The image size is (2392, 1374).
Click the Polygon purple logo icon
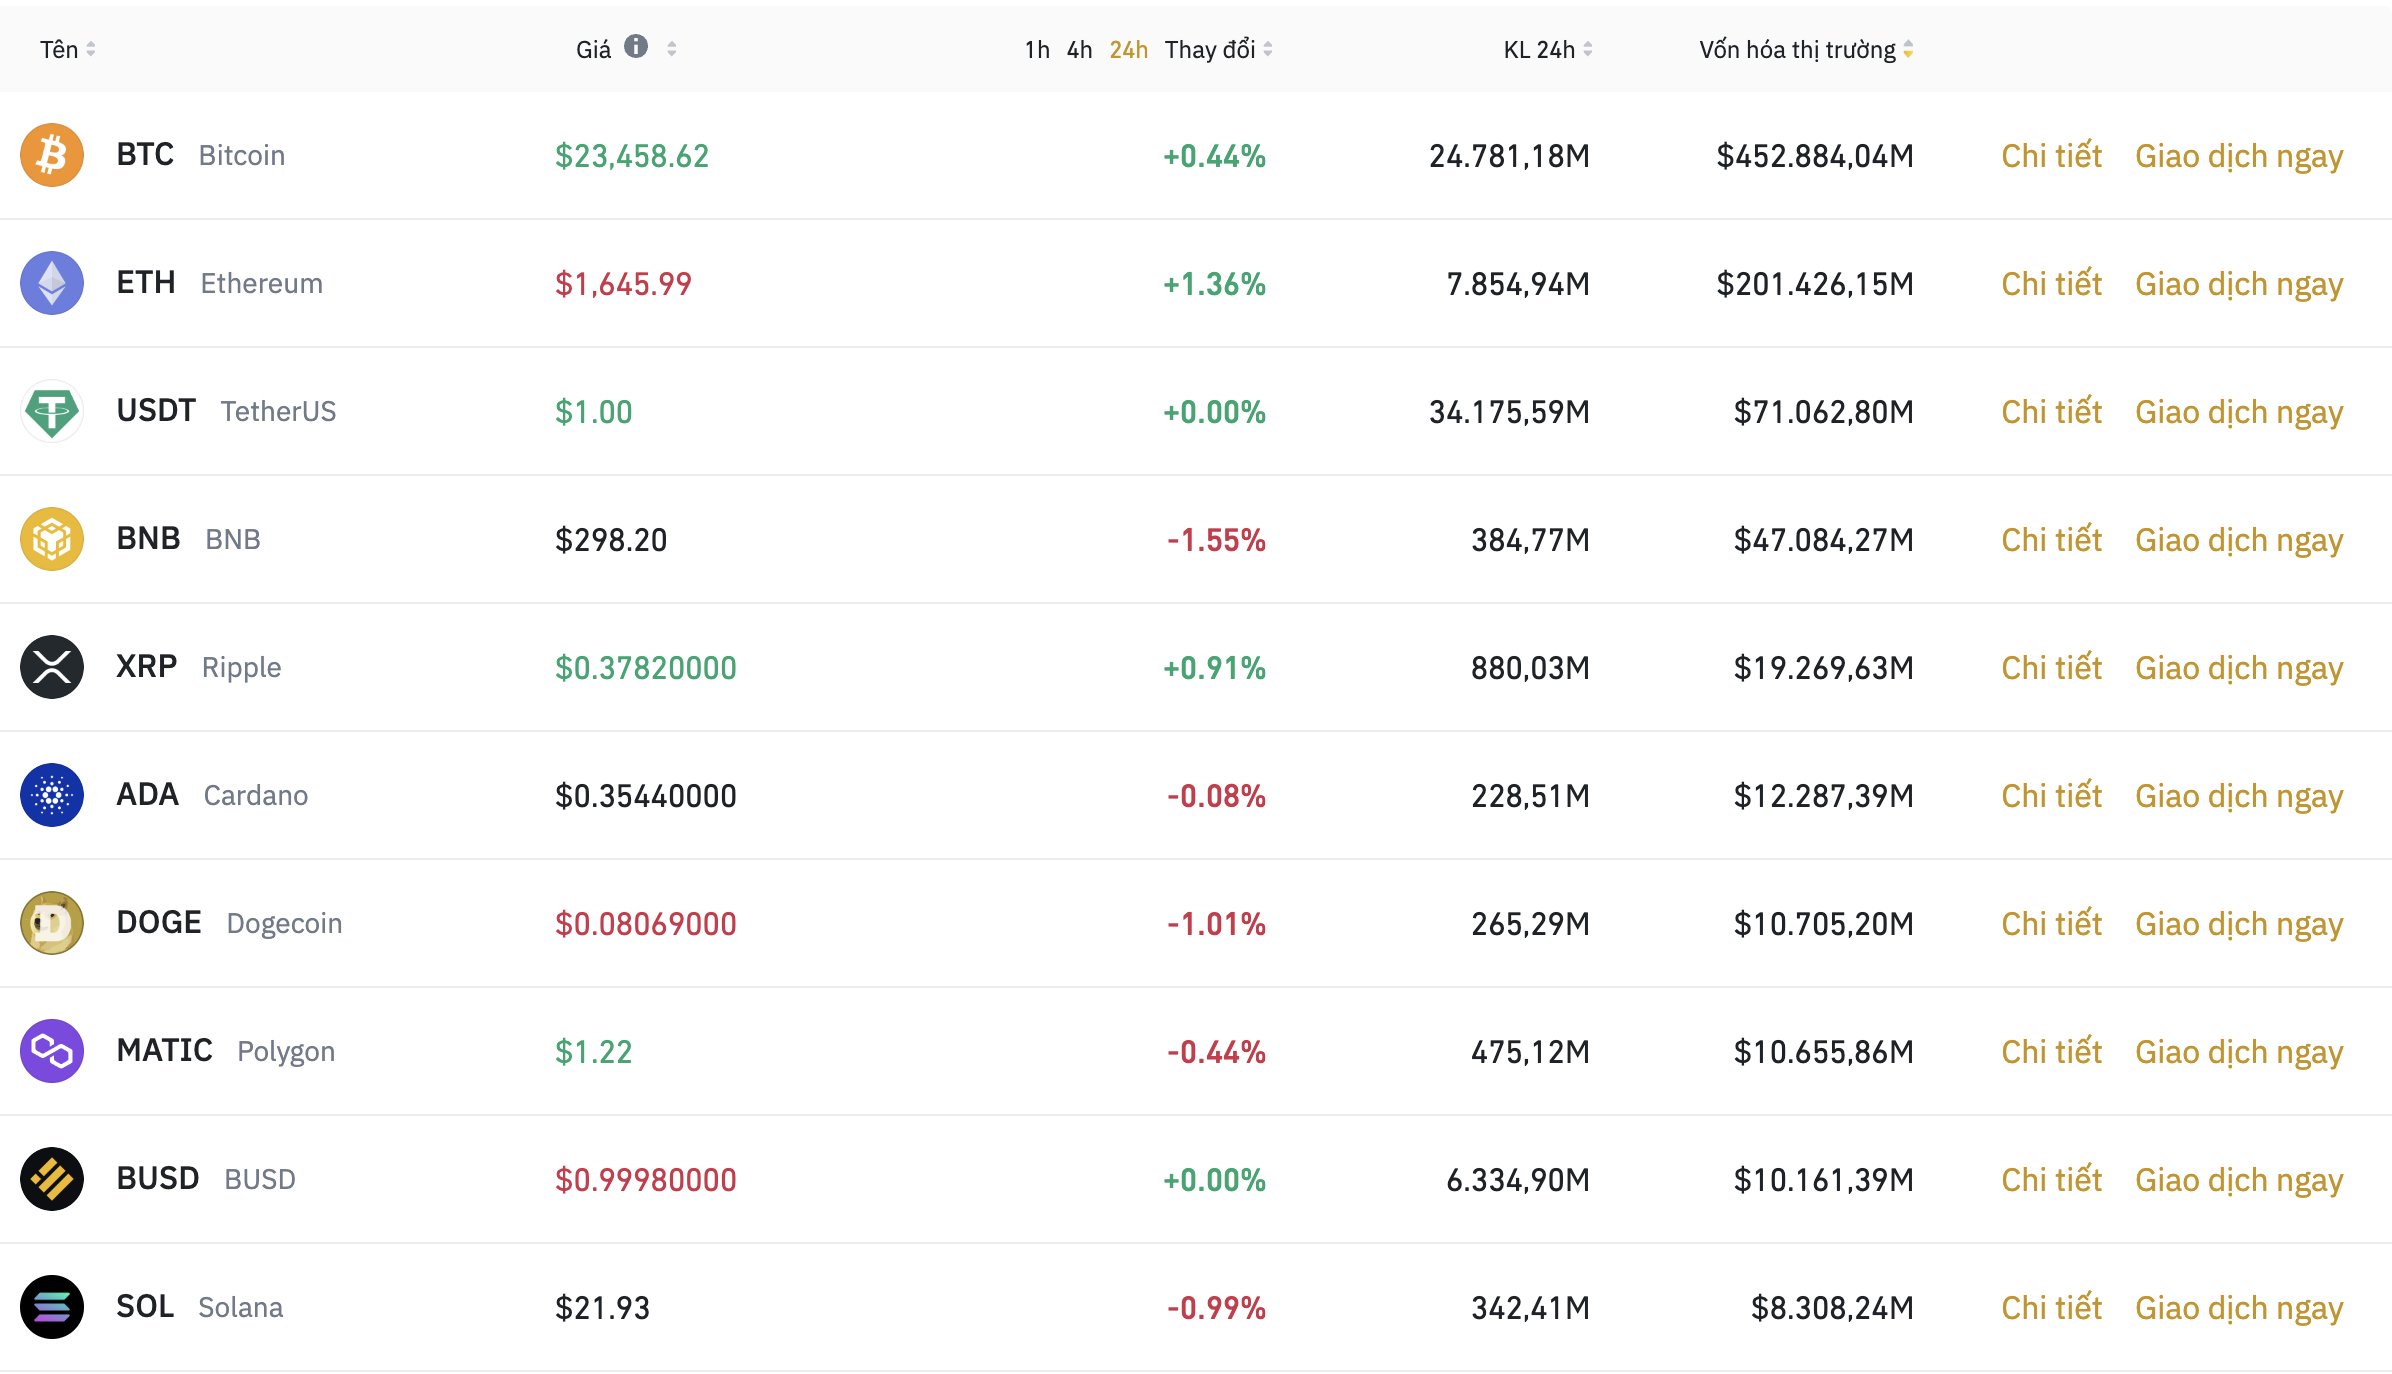(52, 1051)
